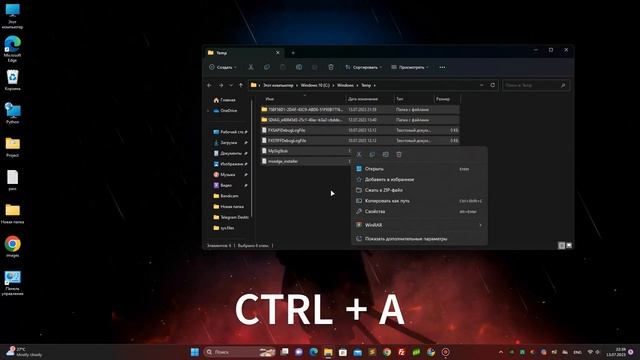Open FileZilla from the taskbar

[402, 352]
